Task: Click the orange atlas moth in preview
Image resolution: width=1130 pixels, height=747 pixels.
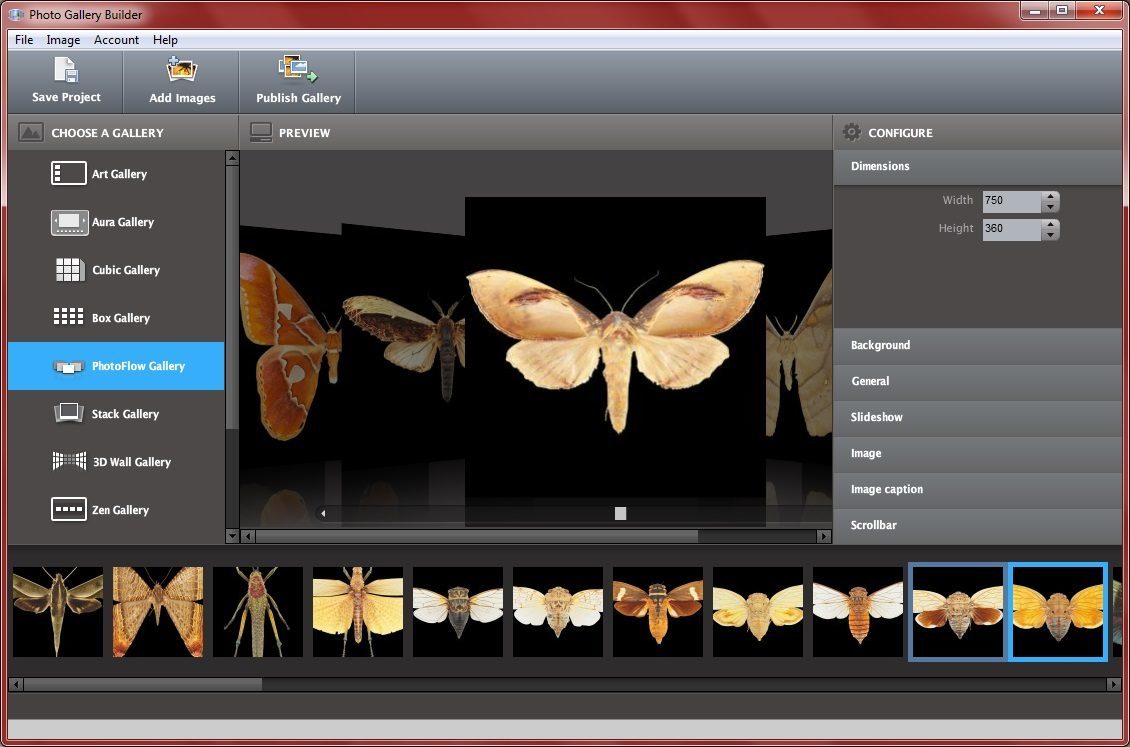Action: [290, 347]
